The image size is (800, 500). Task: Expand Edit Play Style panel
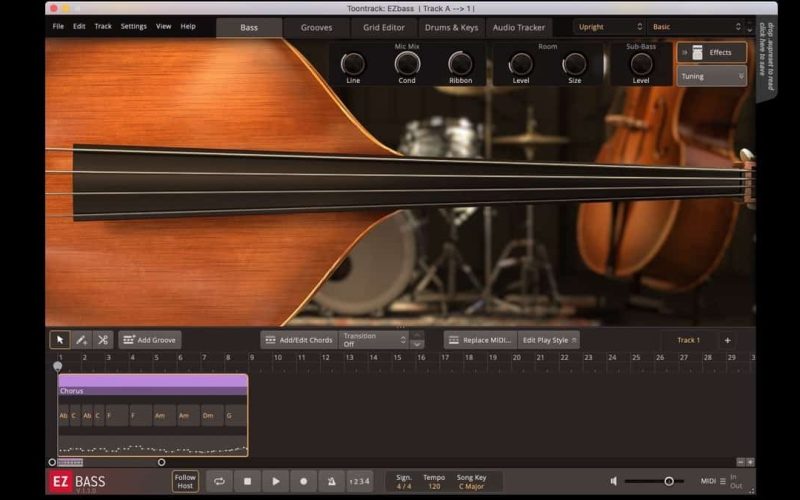pyautogui.click(x=549, y=340)
